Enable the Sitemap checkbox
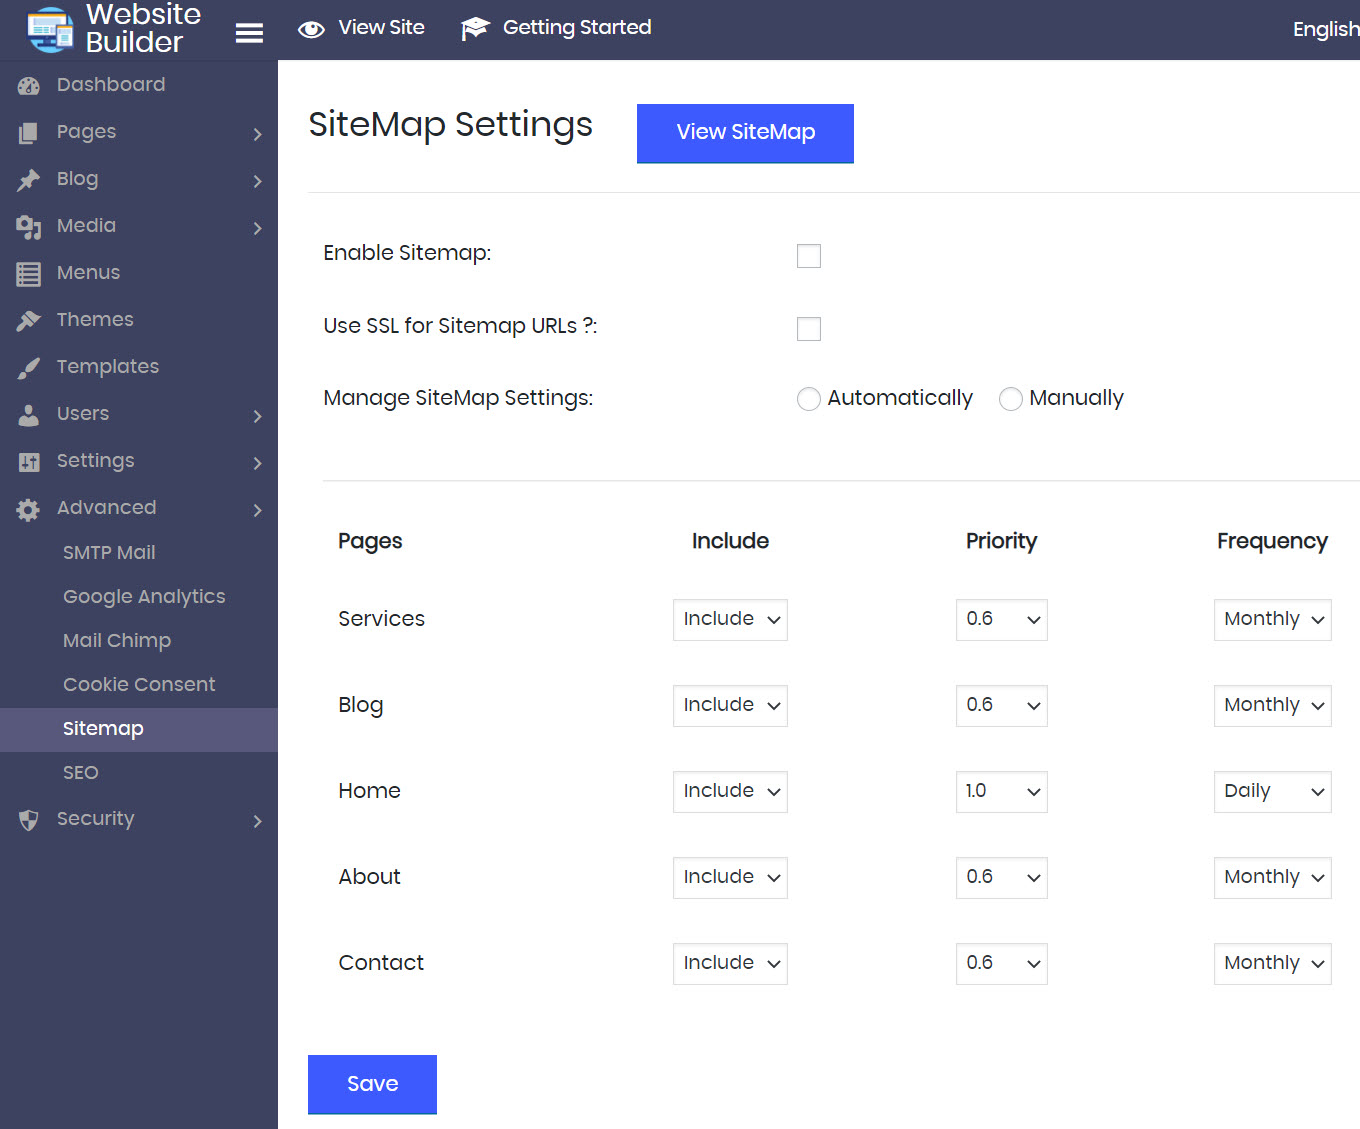This screenshot has width=1360, height=1129. (808, 256)
